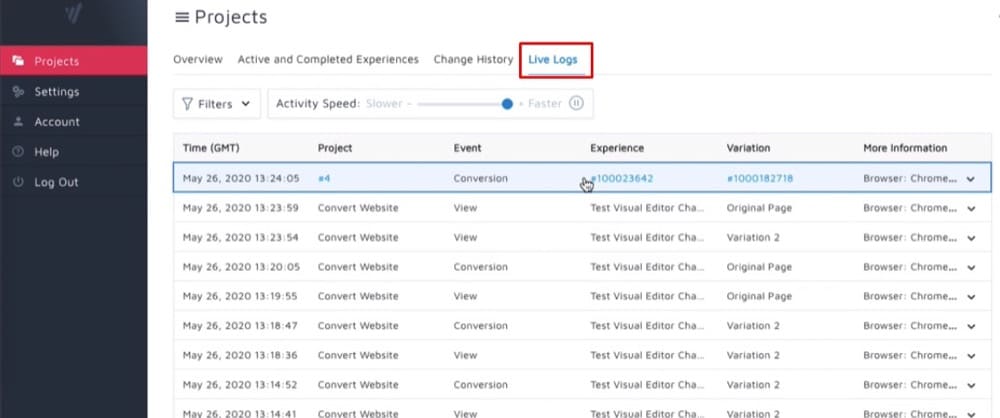Open the Change History tab
Image resolution: width=1000 pixels, height=418 pixels.
point(473,59)
